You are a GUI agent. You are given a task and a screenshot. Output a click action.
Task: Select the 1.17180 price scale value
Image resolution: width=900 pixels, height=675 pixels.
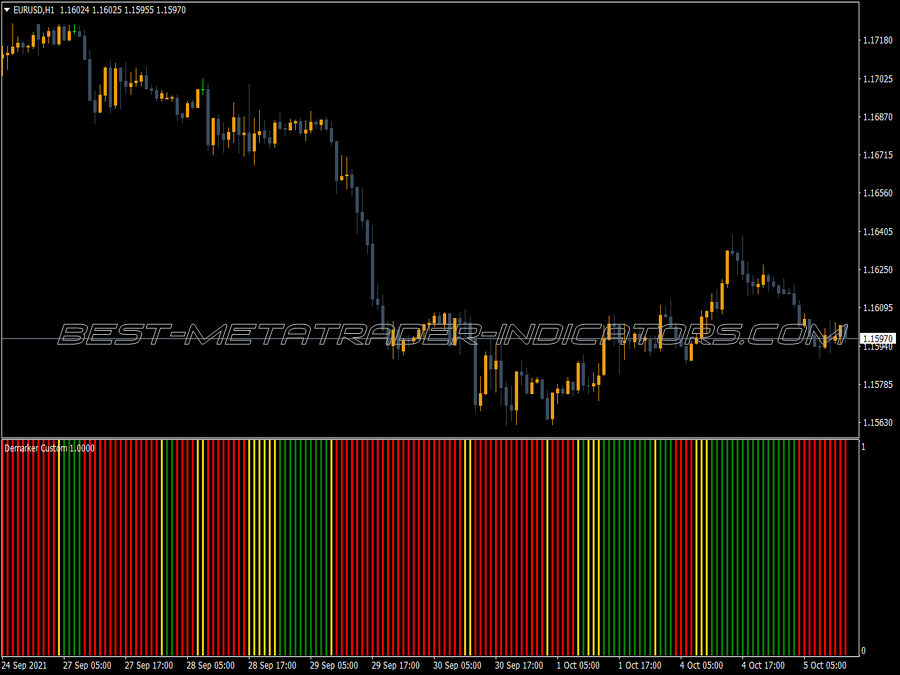coord(878,40)
